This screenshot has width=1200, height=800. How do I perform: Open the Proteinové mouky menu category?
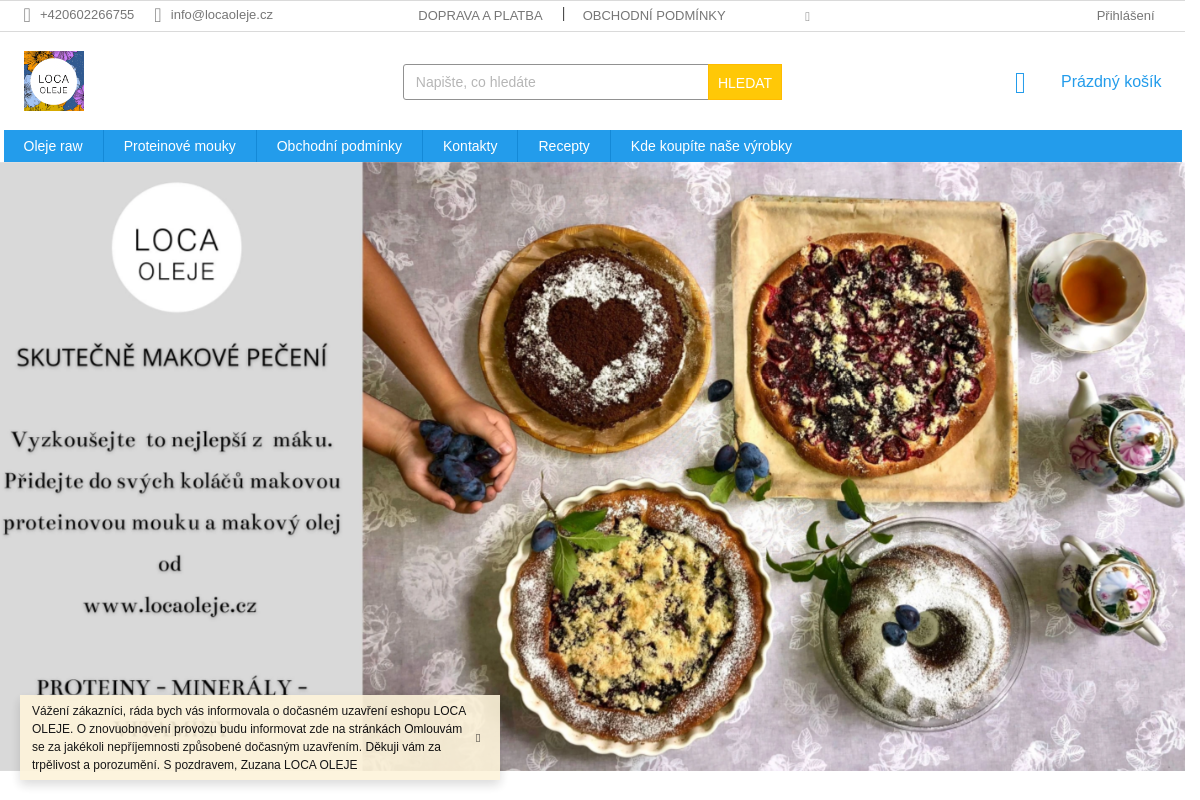click(x=180, y=146)
